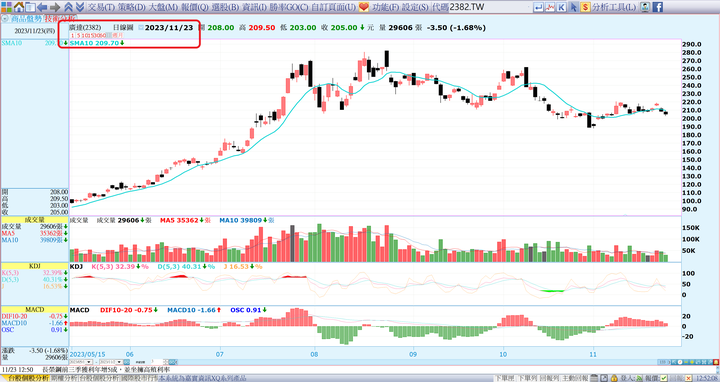Open date dropdown beside 2023/11/23
Image resolution: width=720 pixels, height=382 pixels.
(x=141, y=28)
